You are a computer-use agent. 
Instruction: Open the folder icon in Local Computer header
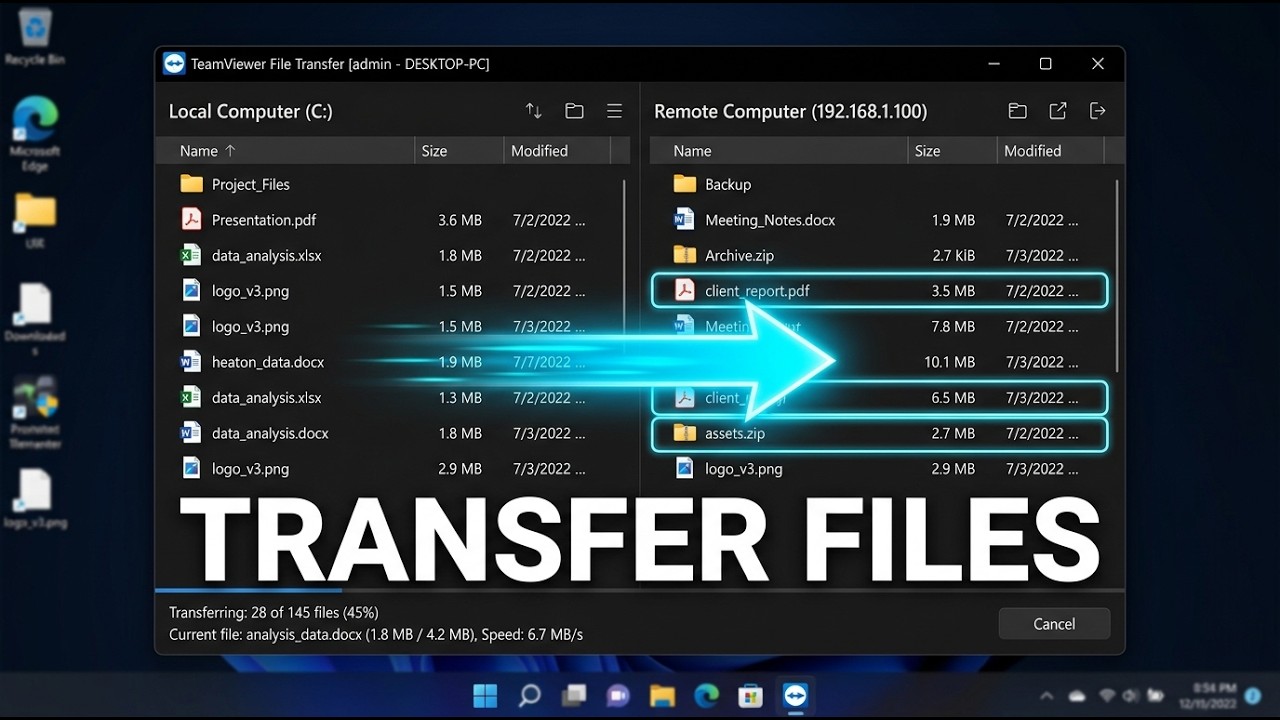click(574, 111)
